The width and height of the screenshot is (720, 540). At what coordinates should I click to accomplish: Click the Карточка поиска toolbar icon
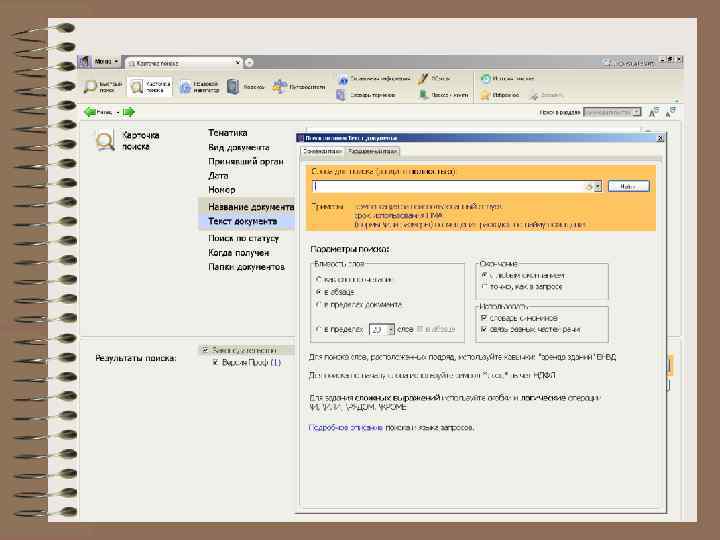[136, 86]
